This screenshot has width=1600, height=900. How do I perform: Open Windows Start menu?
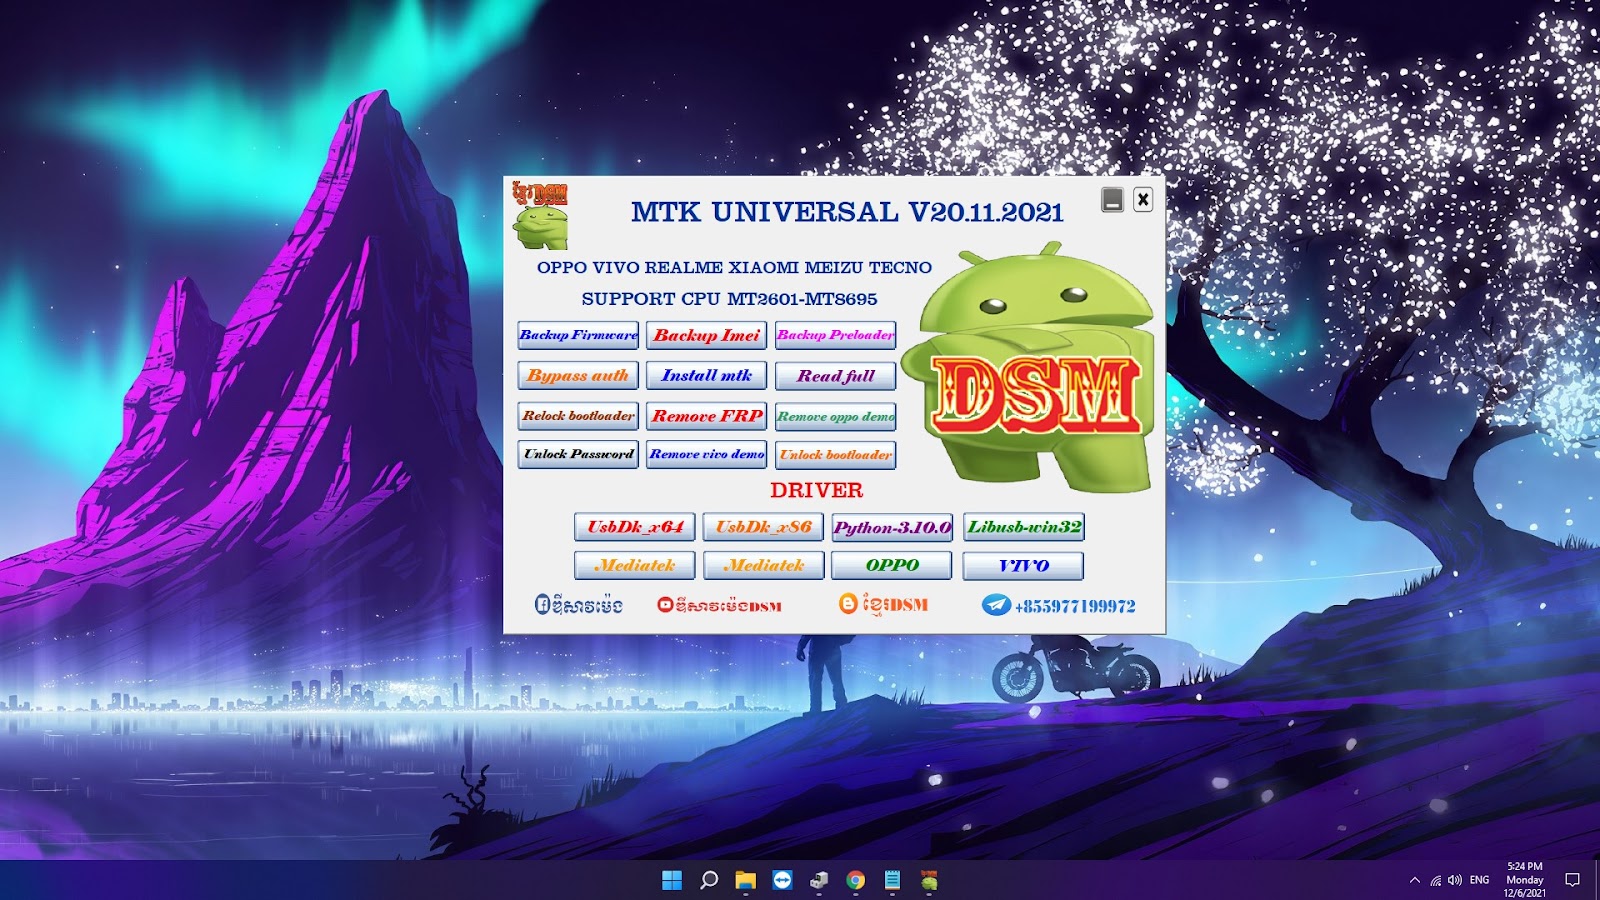coord(672,880)
